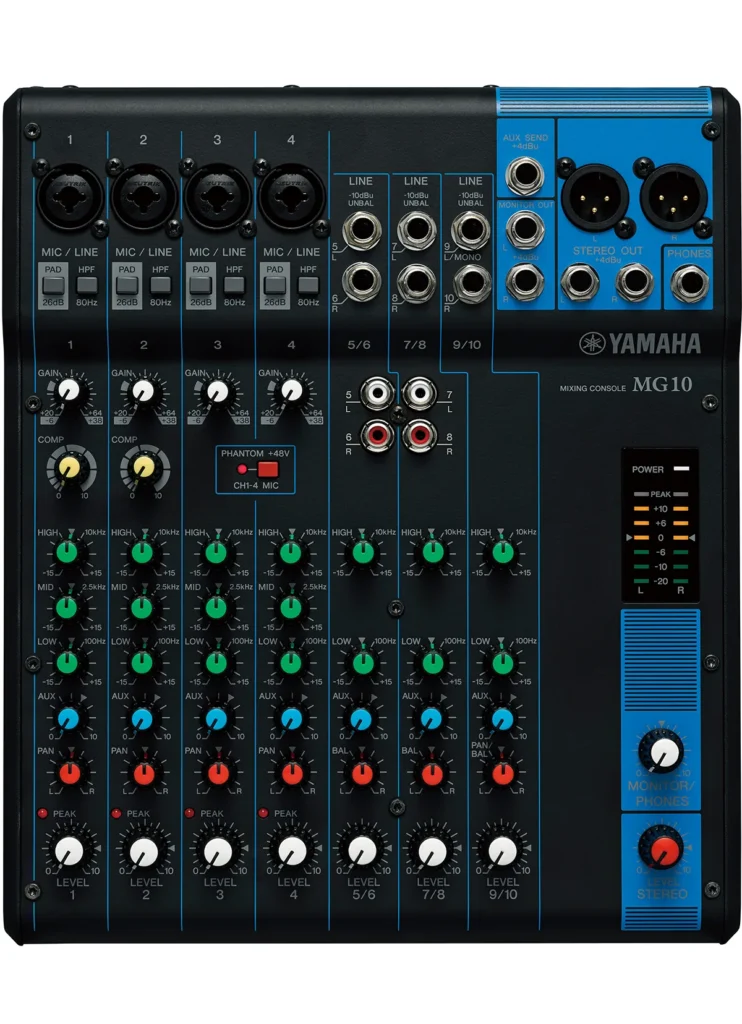742x1024 pixels.
Task: Click the LINE 6 R input jack
Action: [x=362, y=281]
